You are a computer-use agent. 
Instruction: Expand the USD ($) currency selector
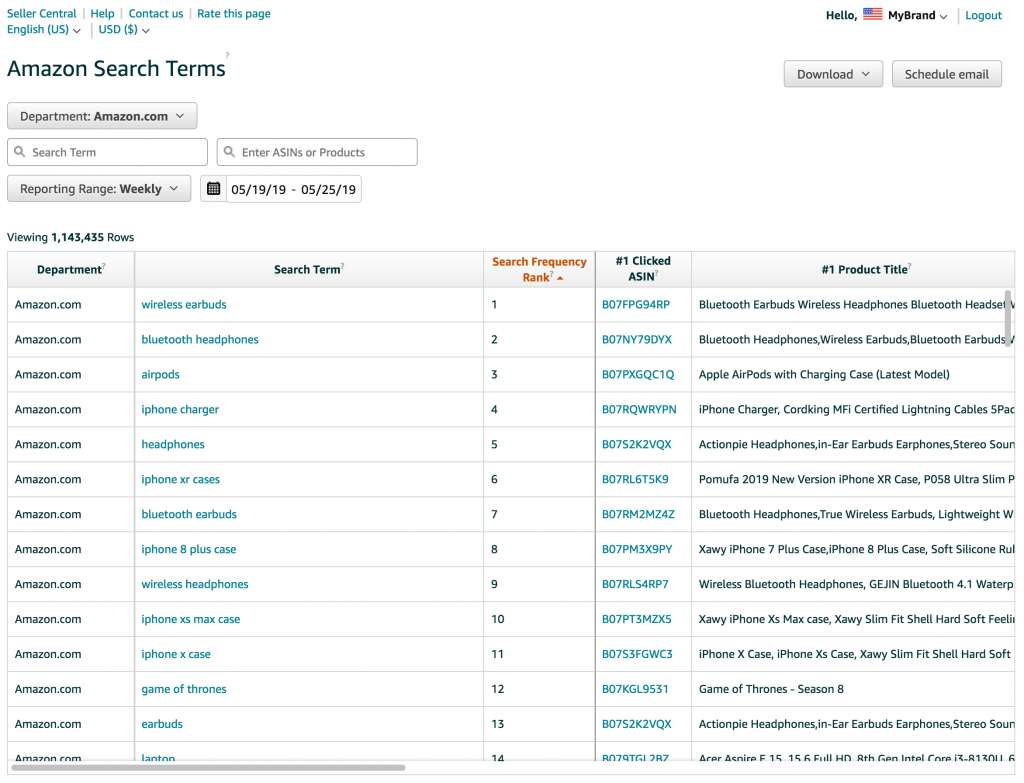[124, 29]
